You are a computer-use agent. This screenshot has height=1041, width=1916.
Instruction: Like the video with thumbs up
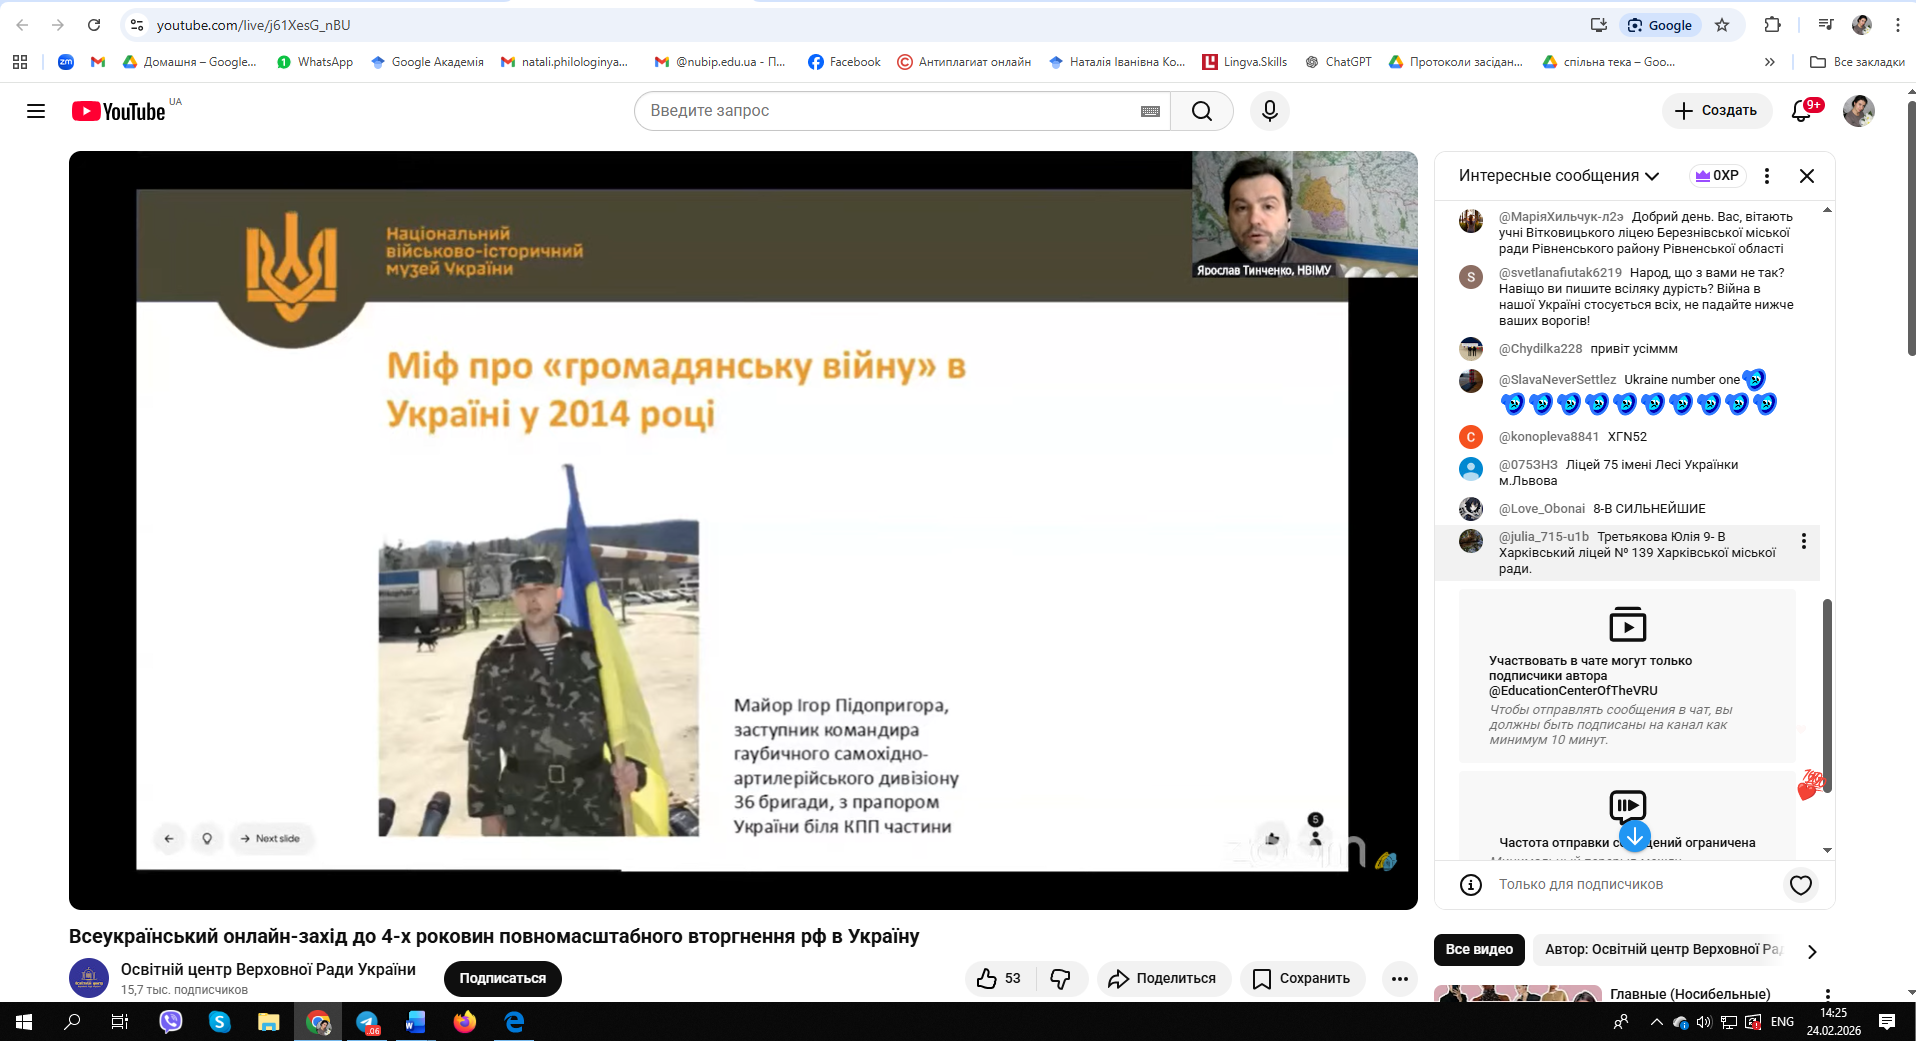999,979
